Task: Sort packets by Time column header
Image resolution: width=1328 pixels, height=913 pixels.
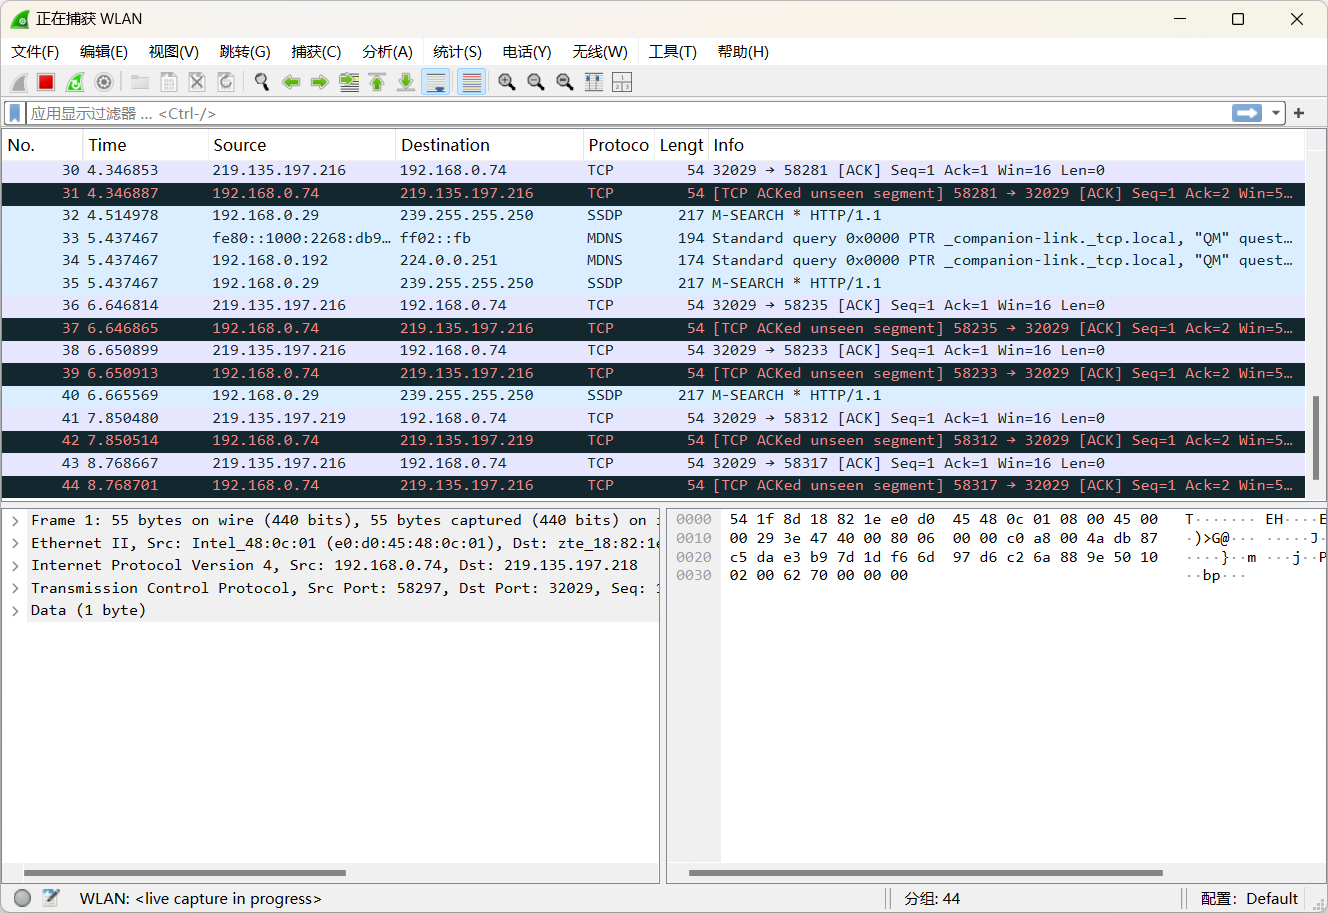Action: coord(146,145)
